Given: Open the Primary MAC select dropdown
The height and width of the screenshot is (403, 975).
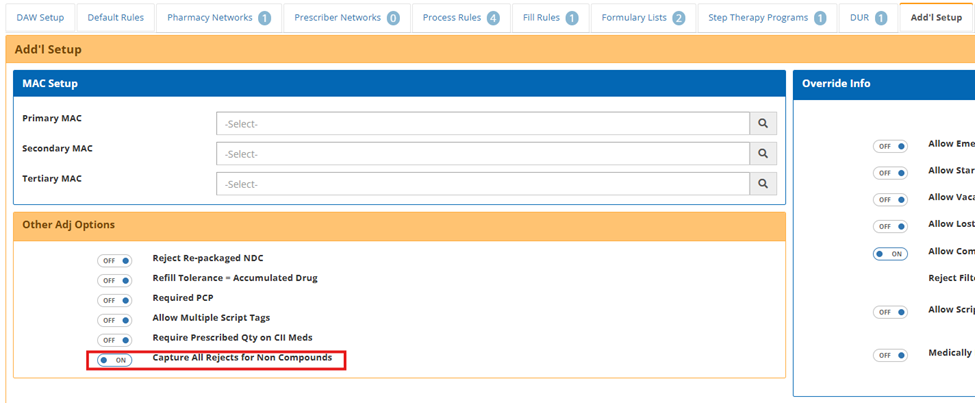Looking at the screenshot, I should [x=482, y=123].
